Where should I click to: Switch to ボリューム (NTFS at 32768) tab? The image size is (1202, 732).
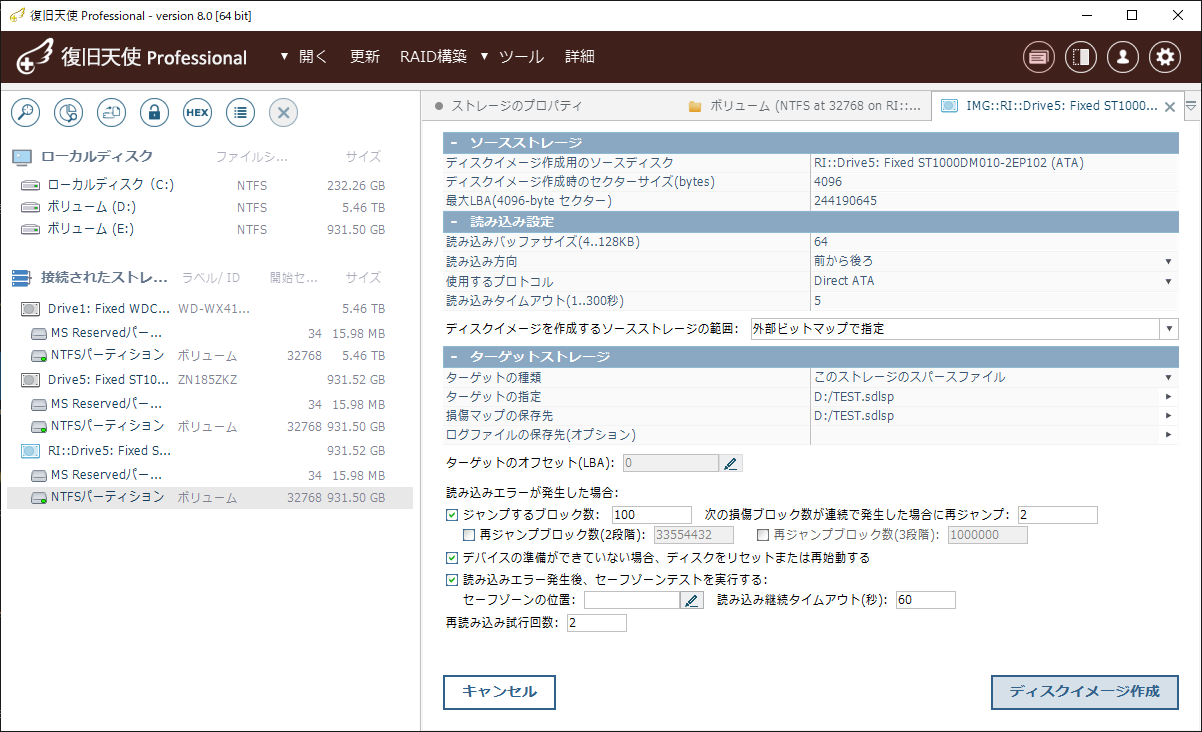(x=804, y=106)
